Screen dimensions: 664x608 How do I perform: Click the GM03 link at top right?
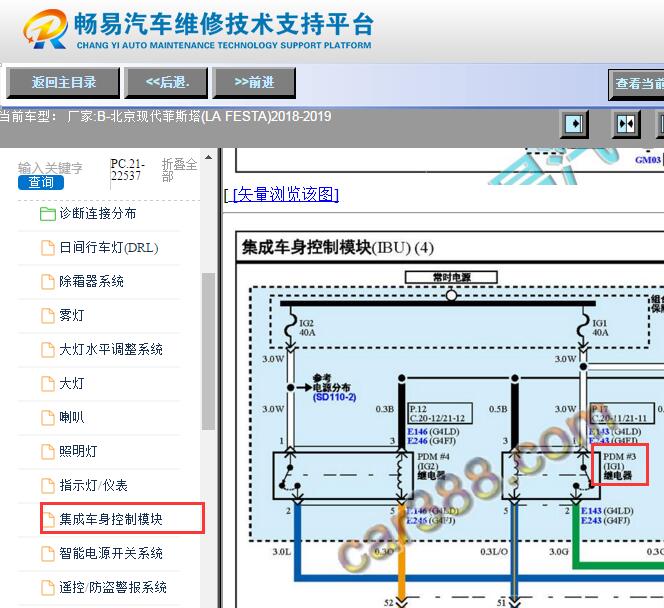tap(647, 160)
